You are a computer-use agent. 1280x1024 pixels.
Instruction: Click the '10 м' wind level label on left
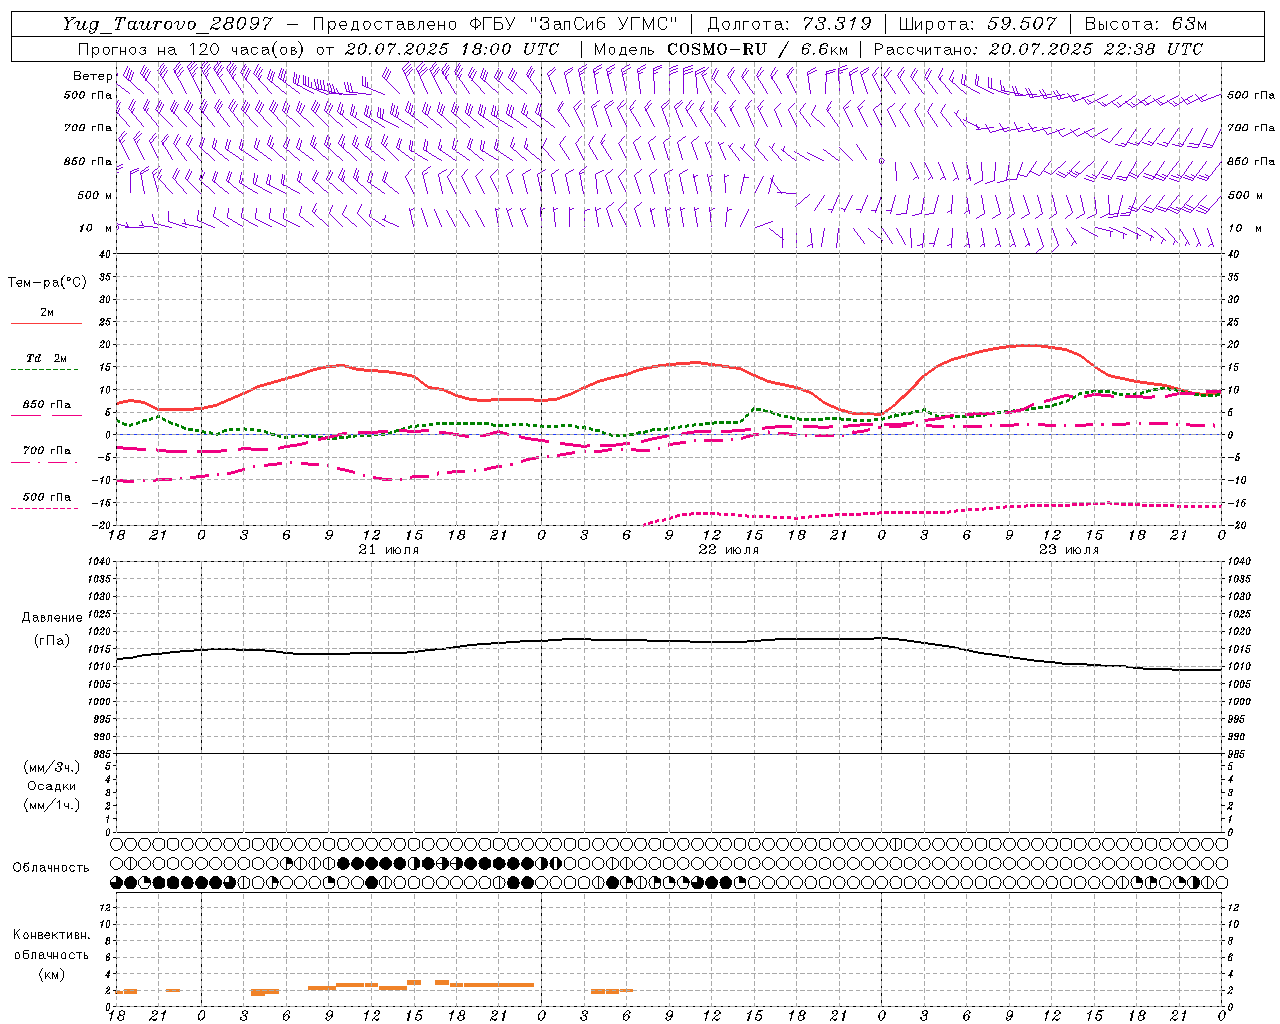pyautogui.click(x=96, y=228)
